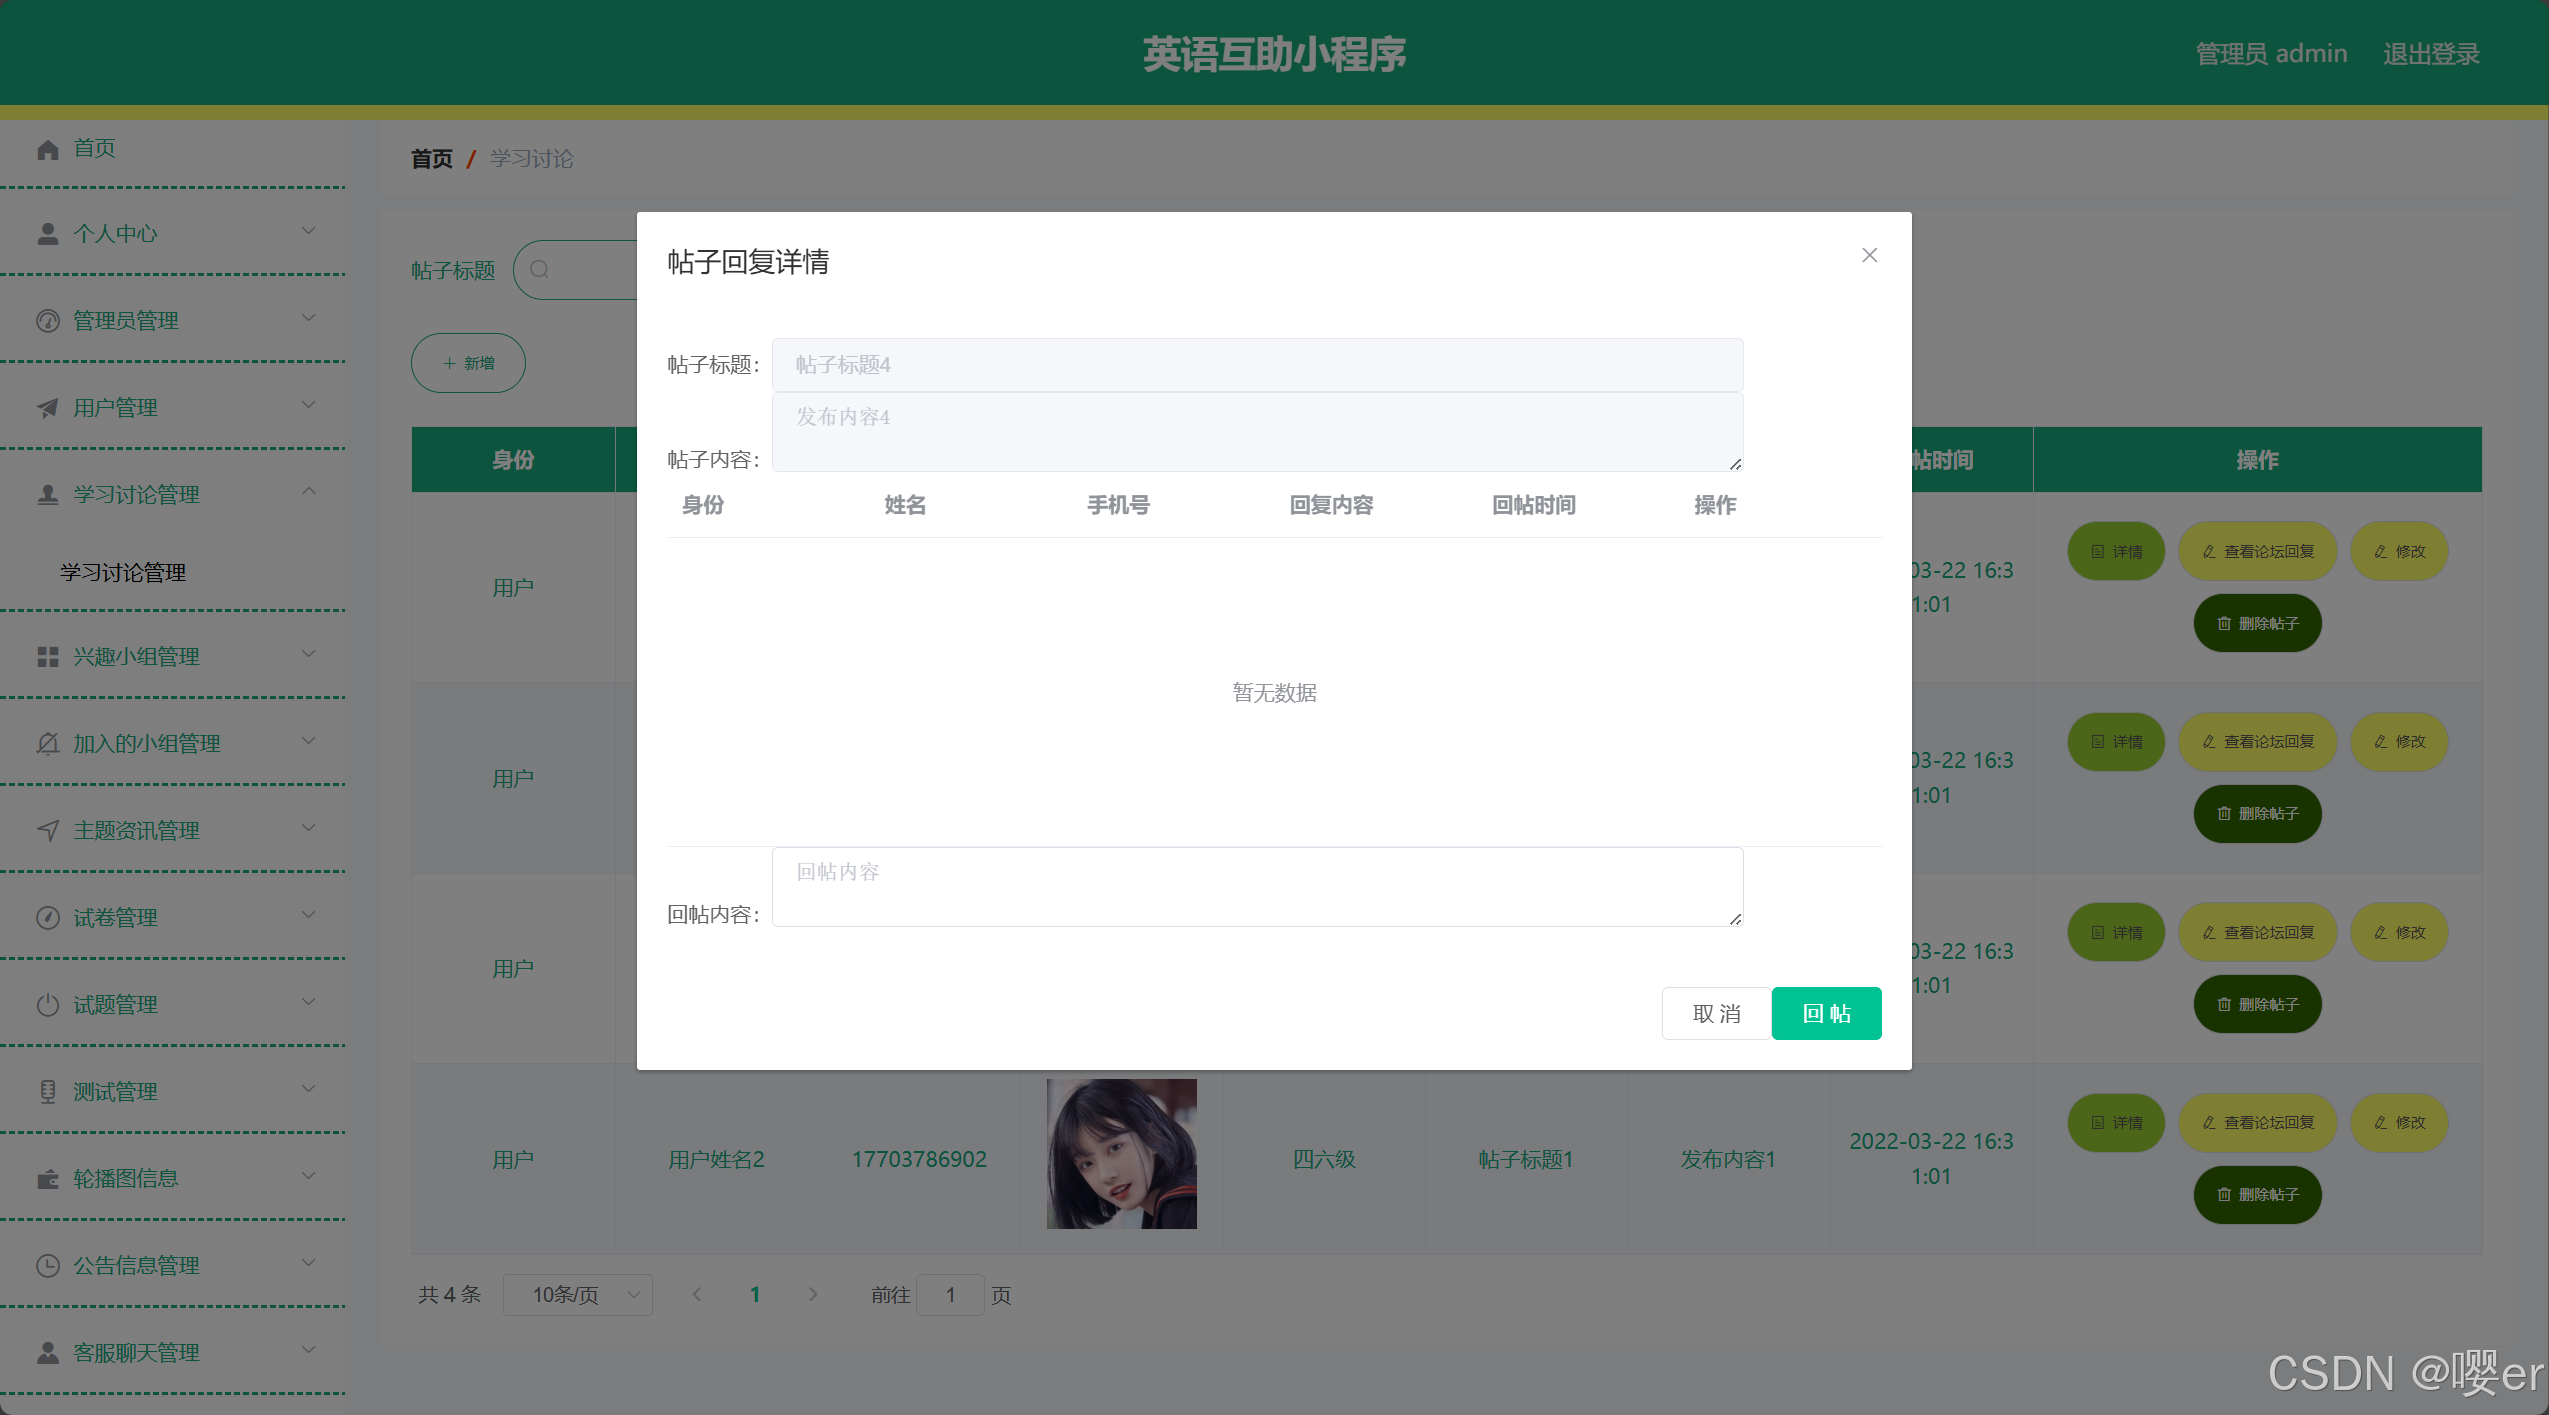Click the 用户管理 paper plane icon
Viewport: 2549px width, 1415px height.
[47, 408]
